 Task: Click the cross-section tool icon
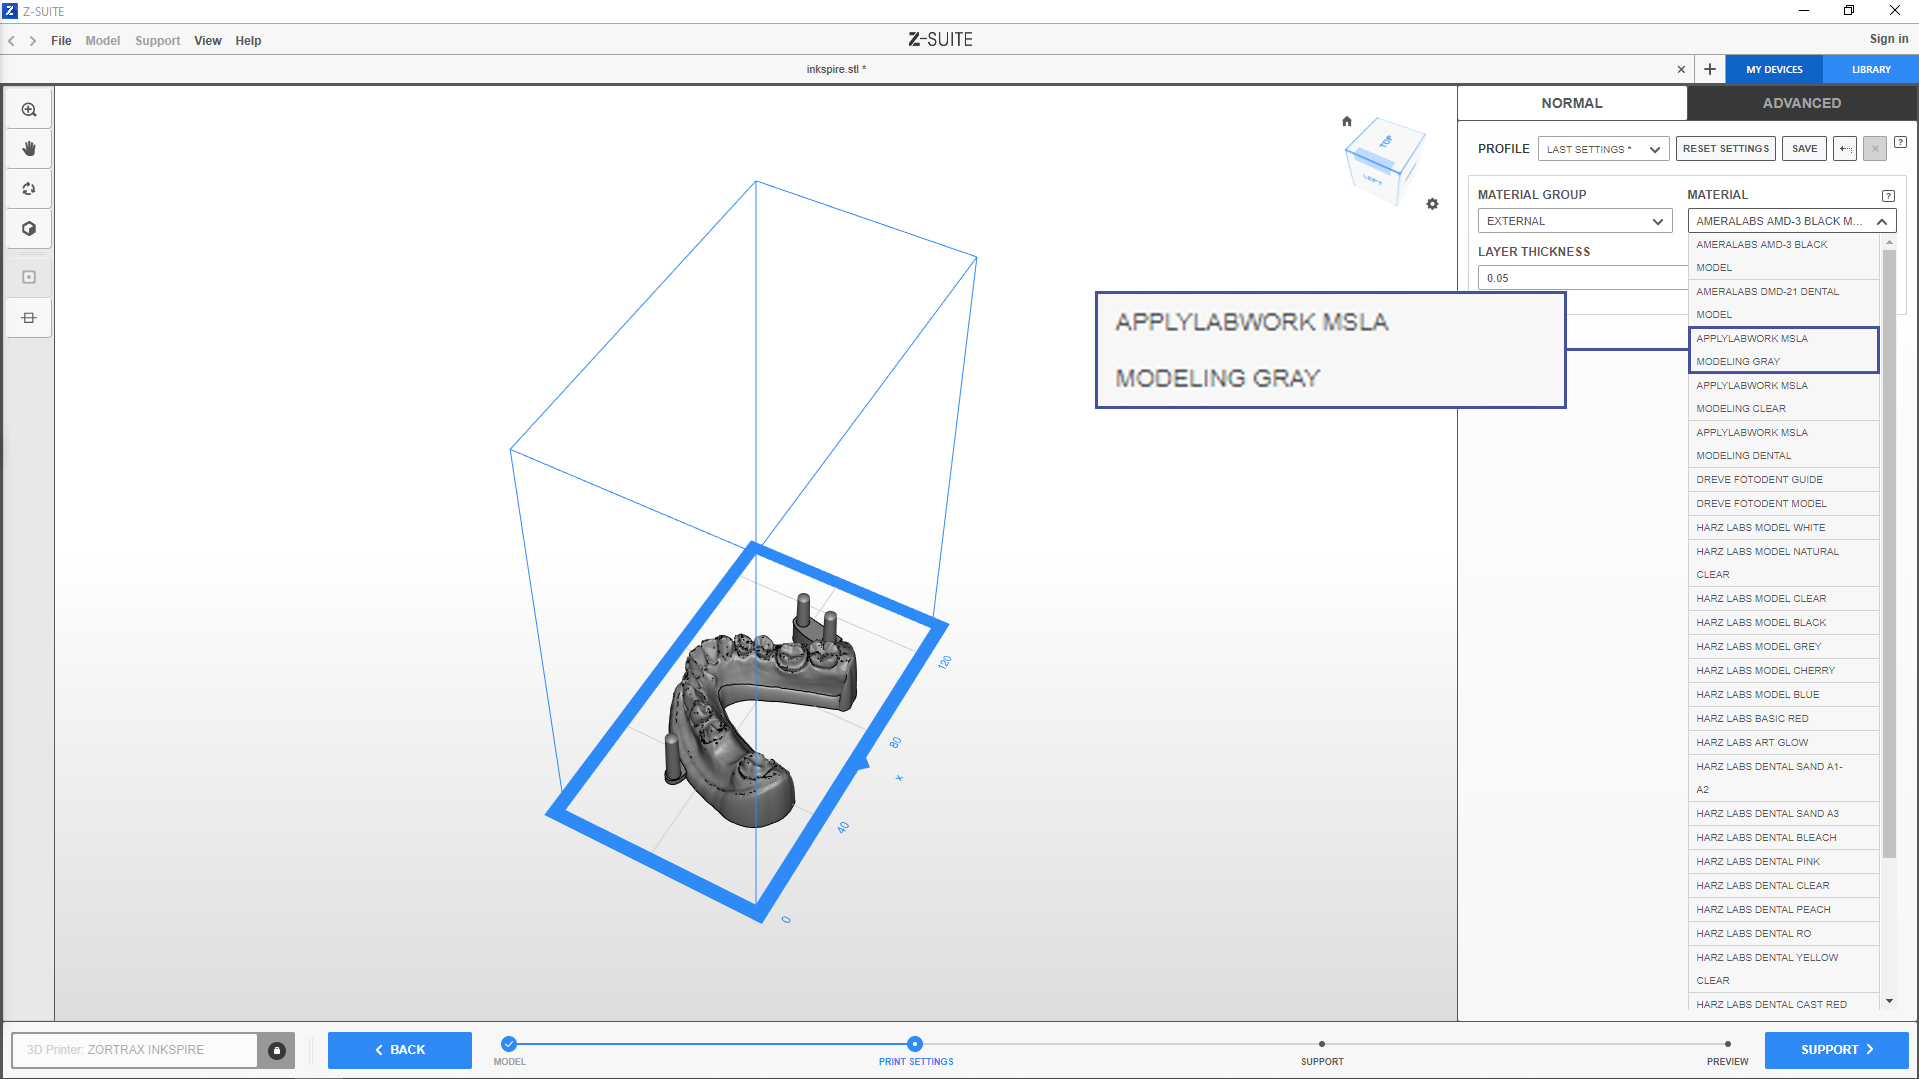click(29, 318)
